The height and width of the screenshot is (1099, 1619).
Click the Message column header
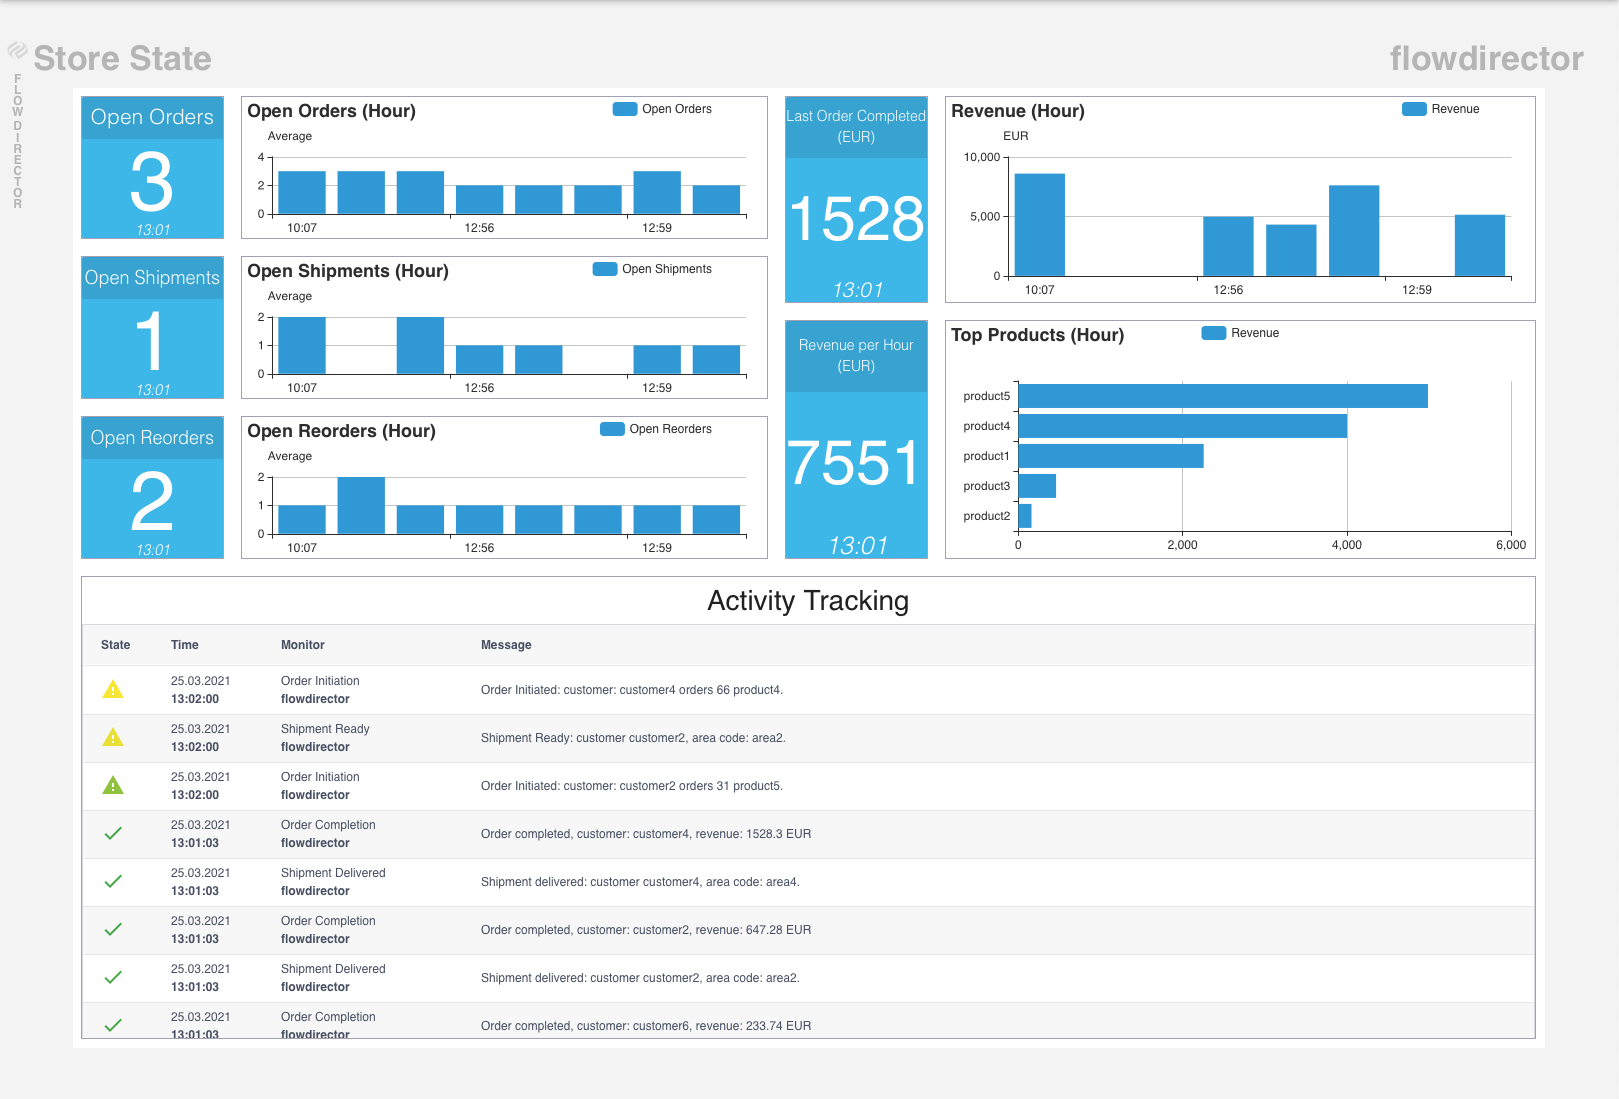tap(506, 645)
